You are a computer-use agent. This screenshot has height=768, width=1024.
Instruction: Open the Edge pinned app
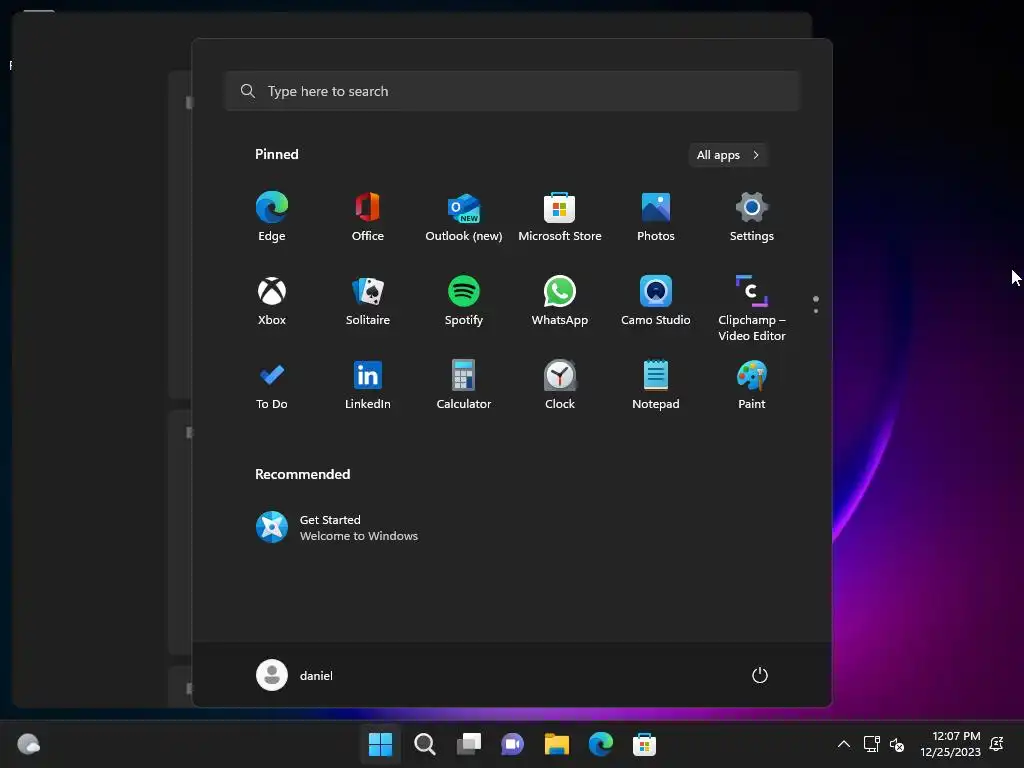click(272, 217)
